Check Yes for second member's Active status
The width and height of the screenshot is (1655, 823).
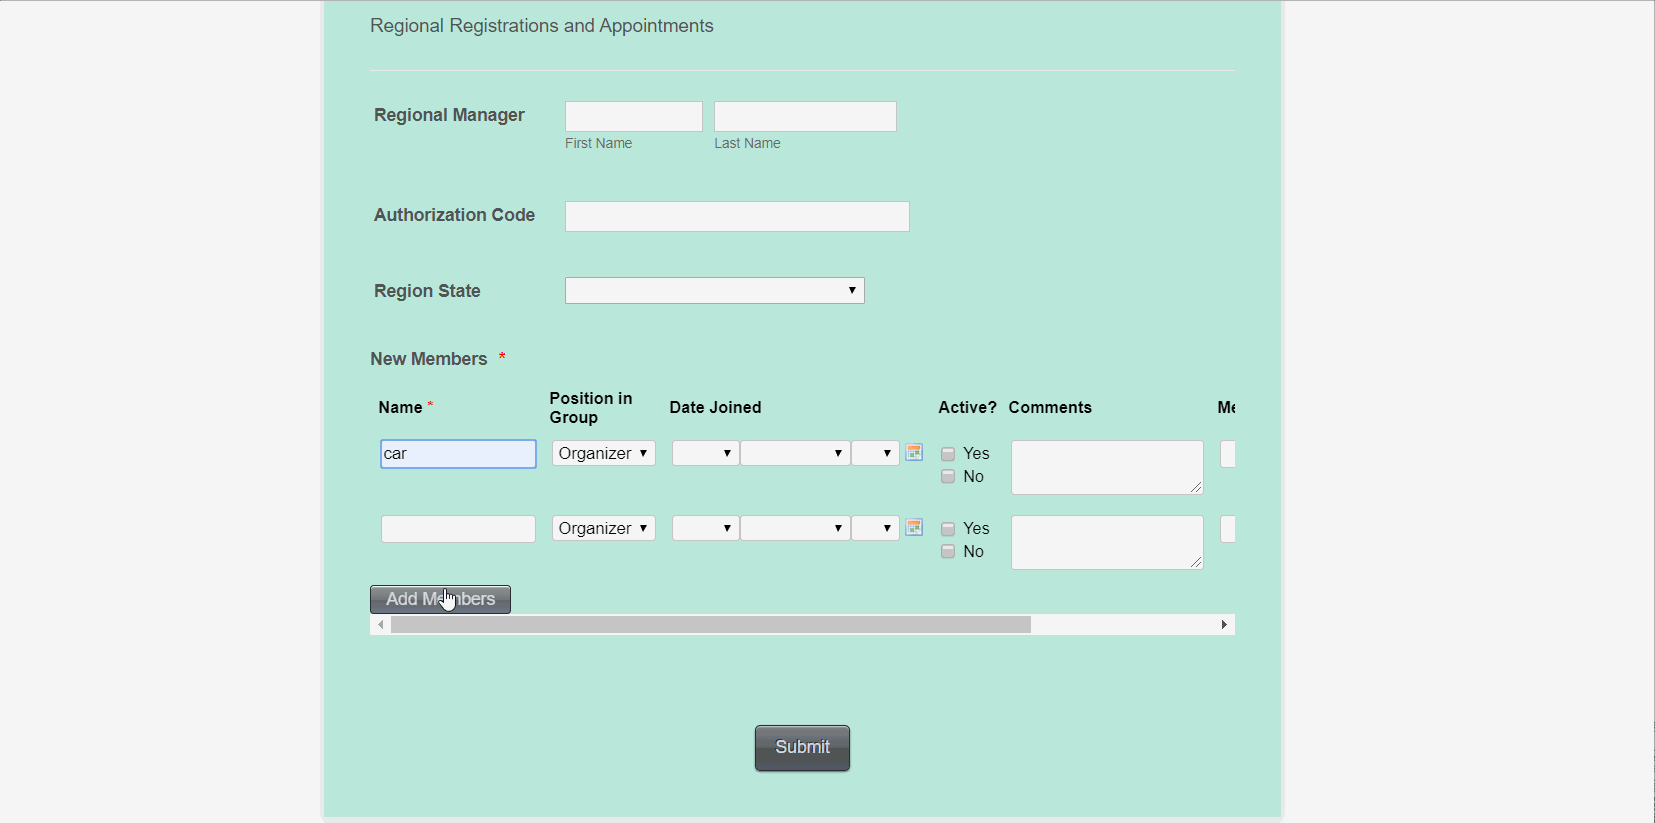tap(948, 529)
